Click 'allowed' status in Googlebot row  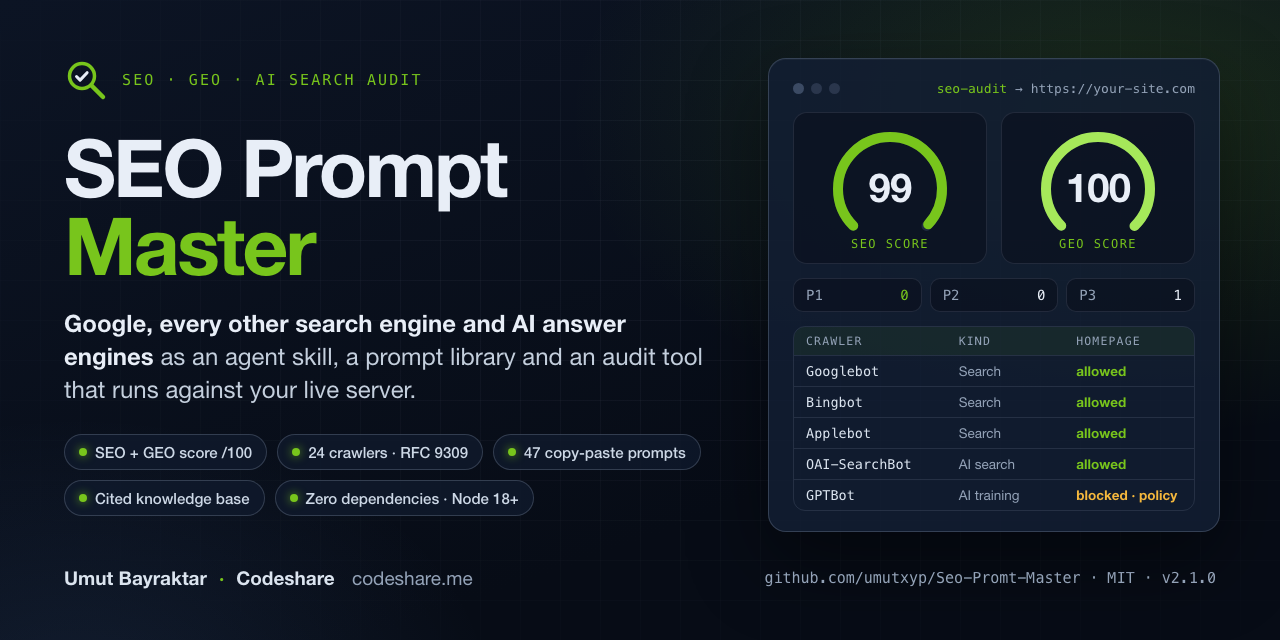tap(1101, 371)
